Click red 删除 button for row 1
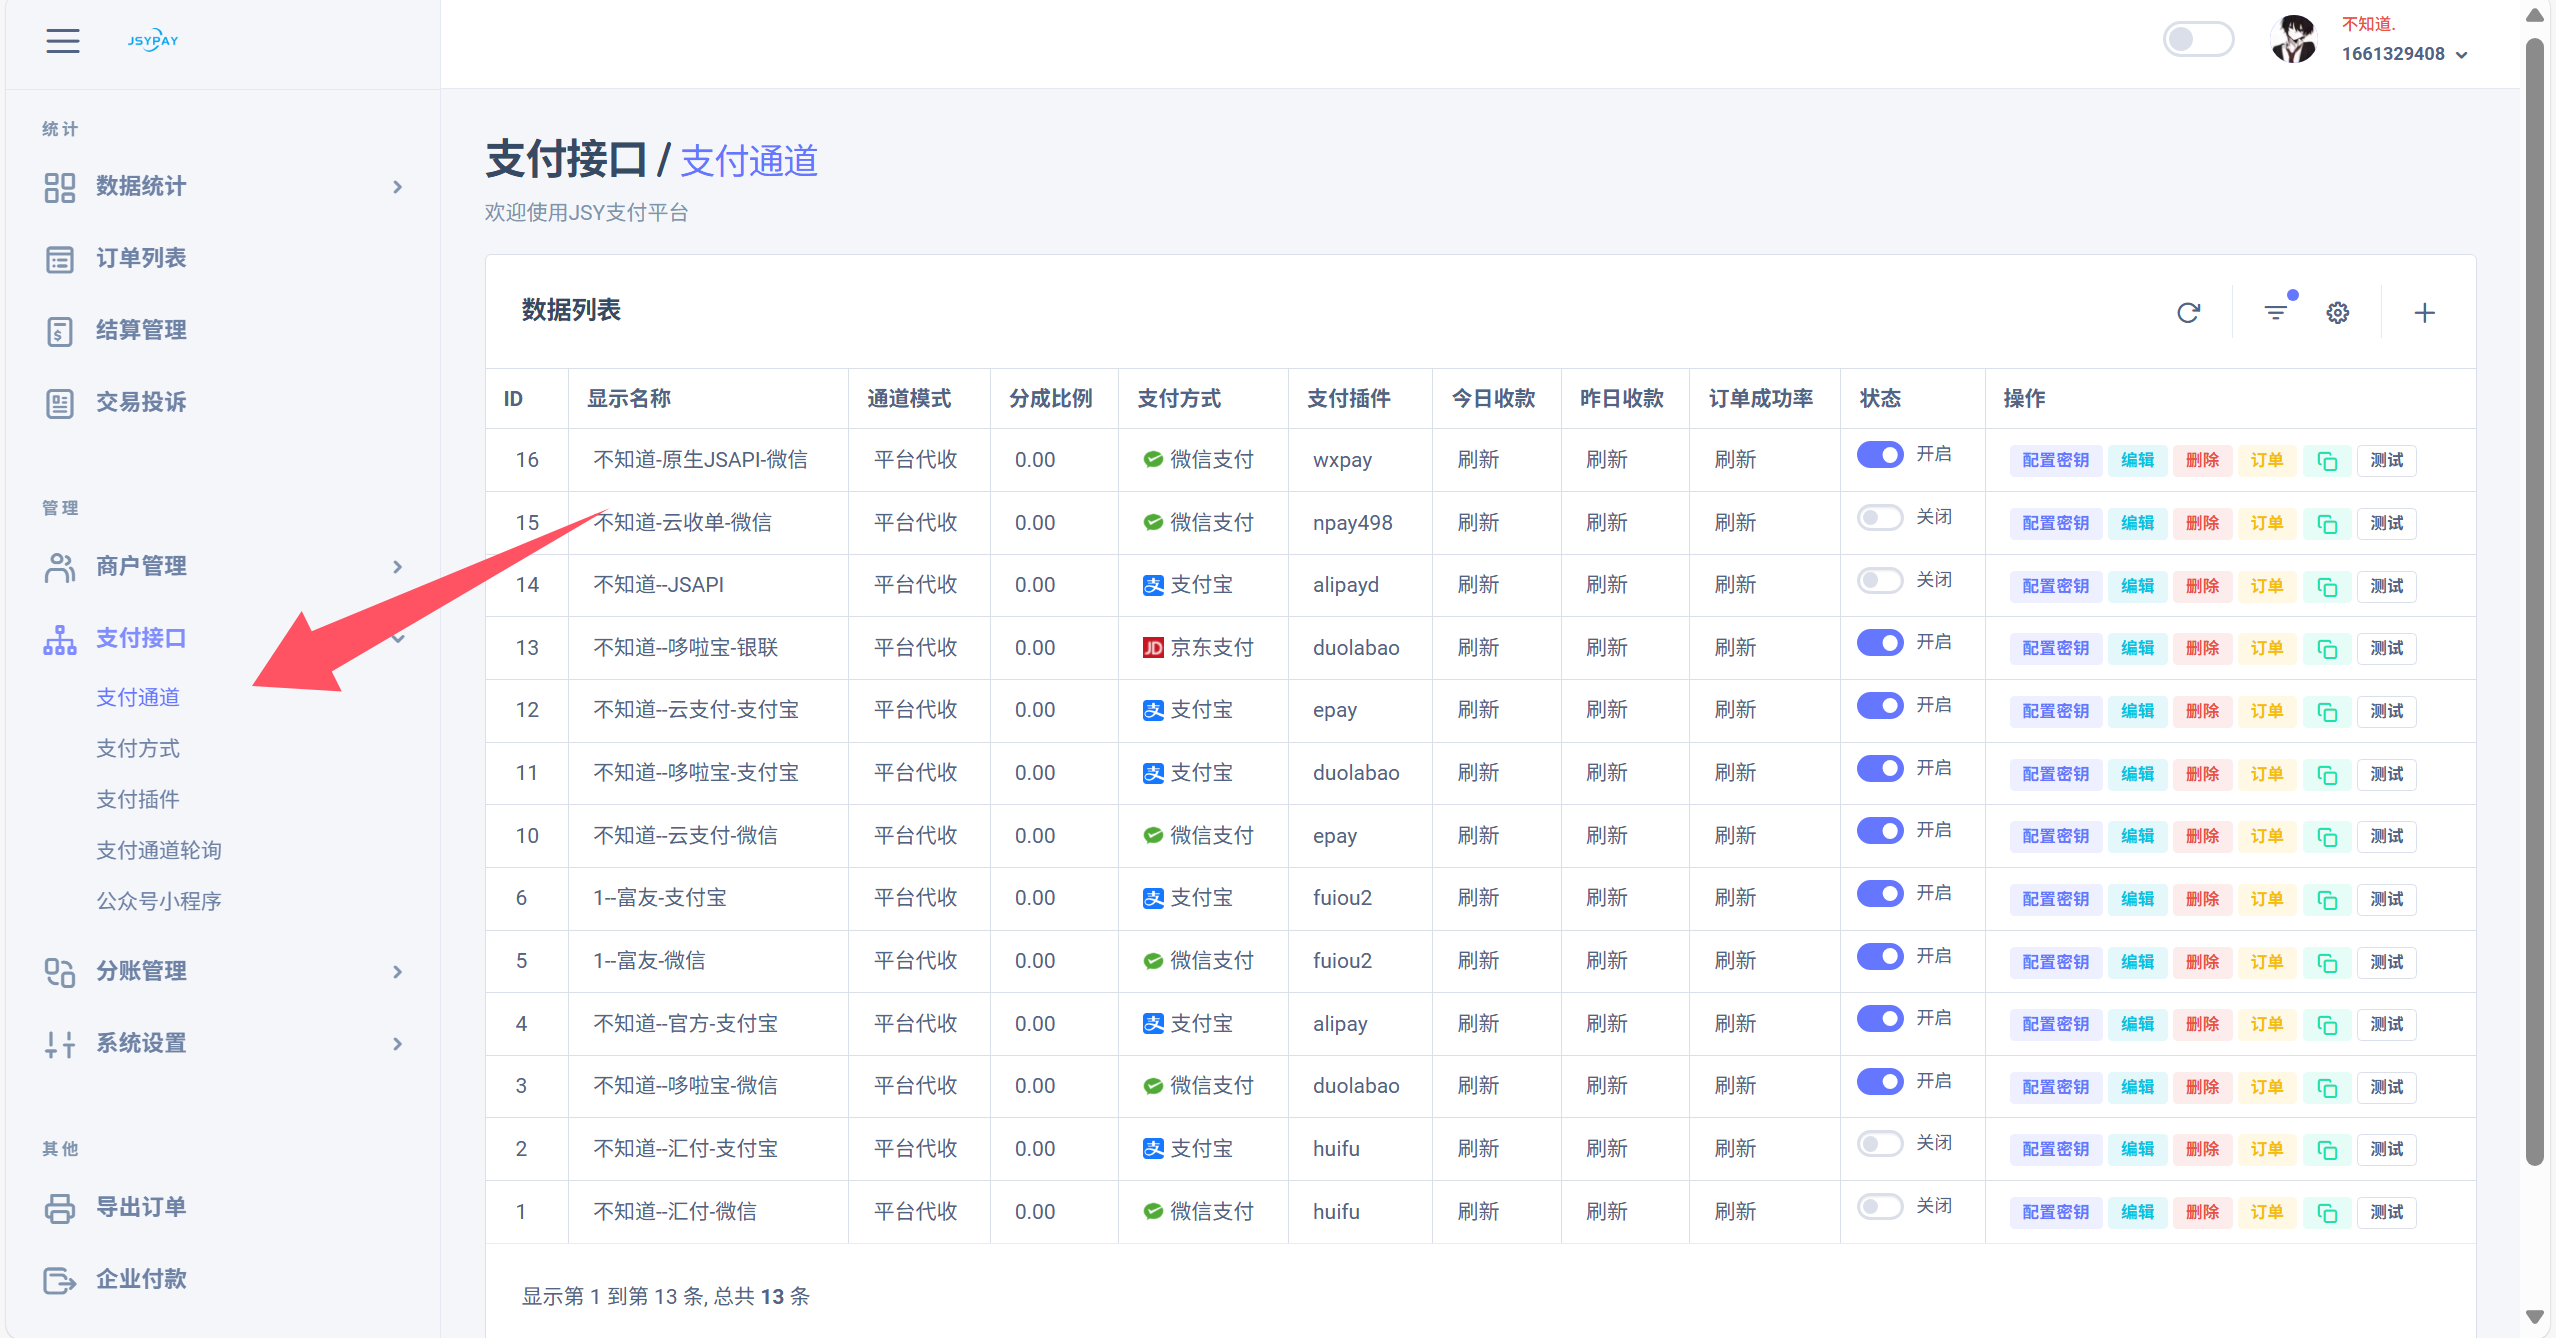 [2202, 1212]
